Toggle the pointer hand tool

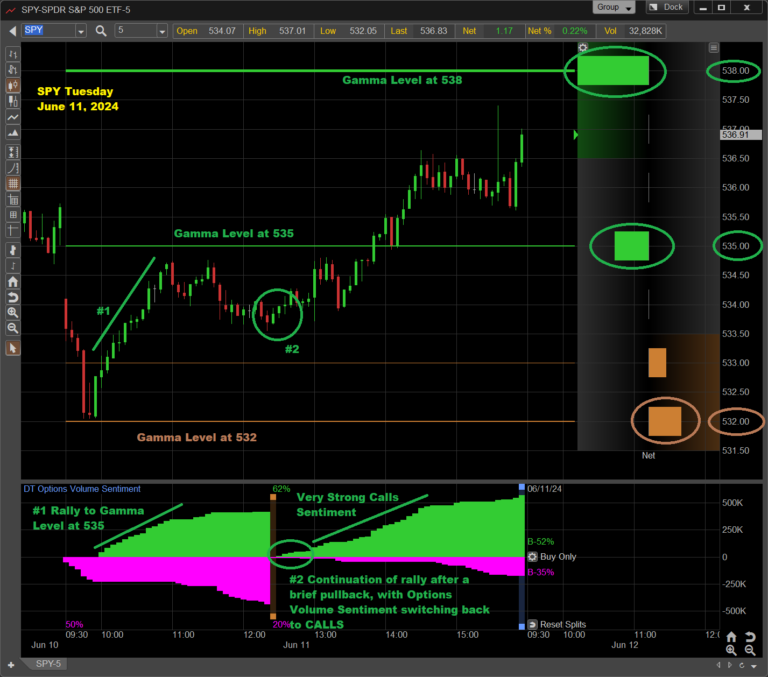click(x=12, y=348)
